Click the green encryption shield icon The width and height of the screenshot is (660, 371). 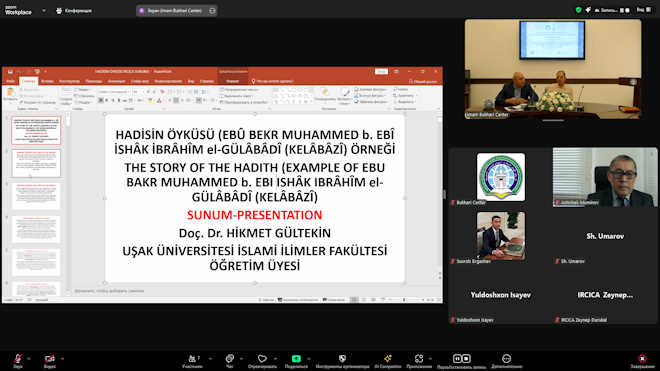tap(579, 10)
